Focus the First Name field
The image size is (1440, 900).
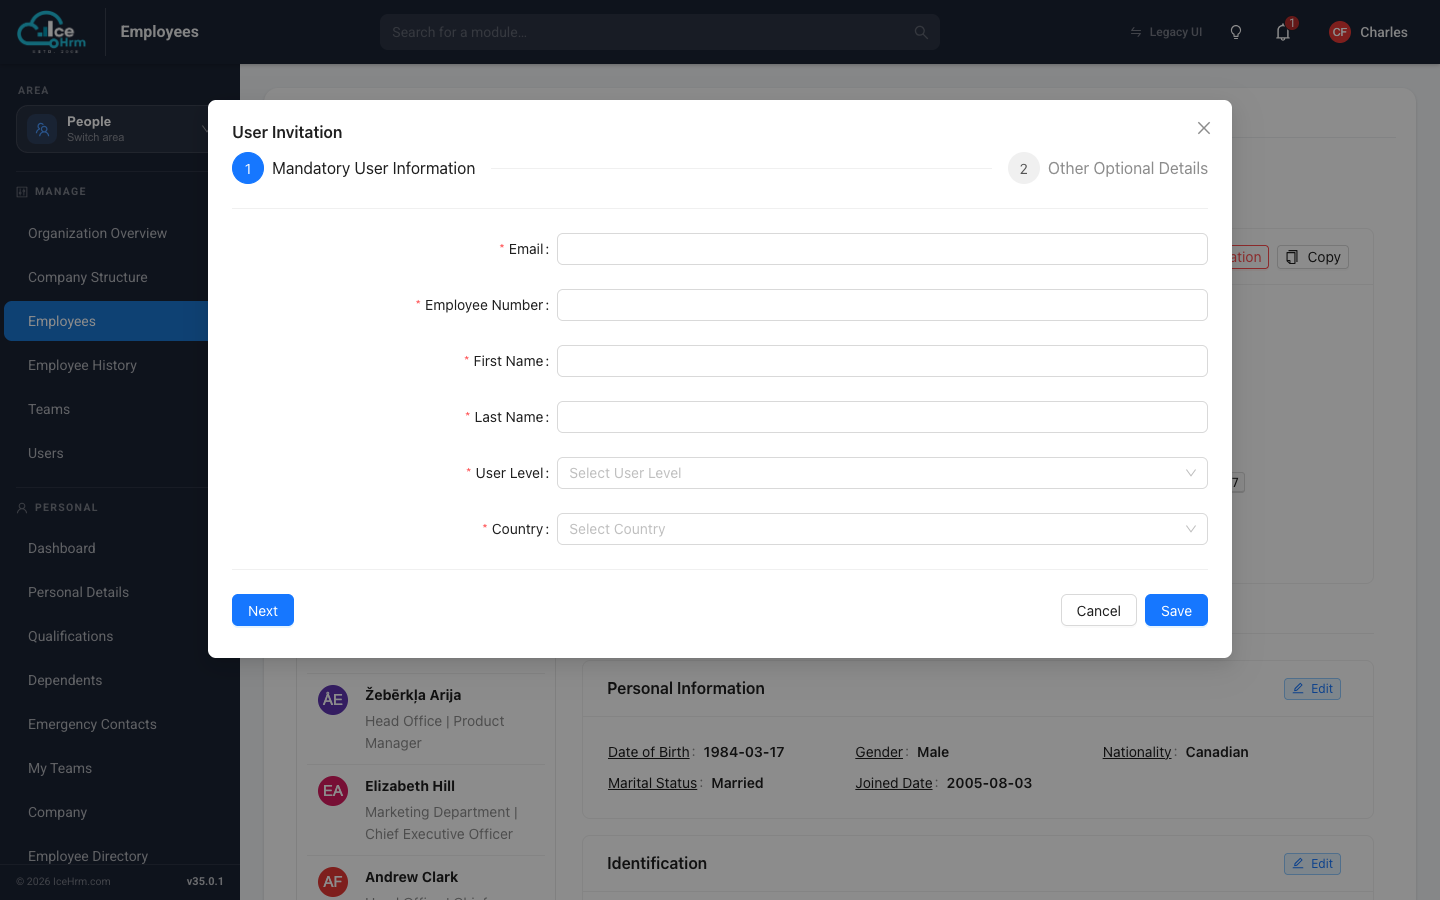click(x=882, y=361)
